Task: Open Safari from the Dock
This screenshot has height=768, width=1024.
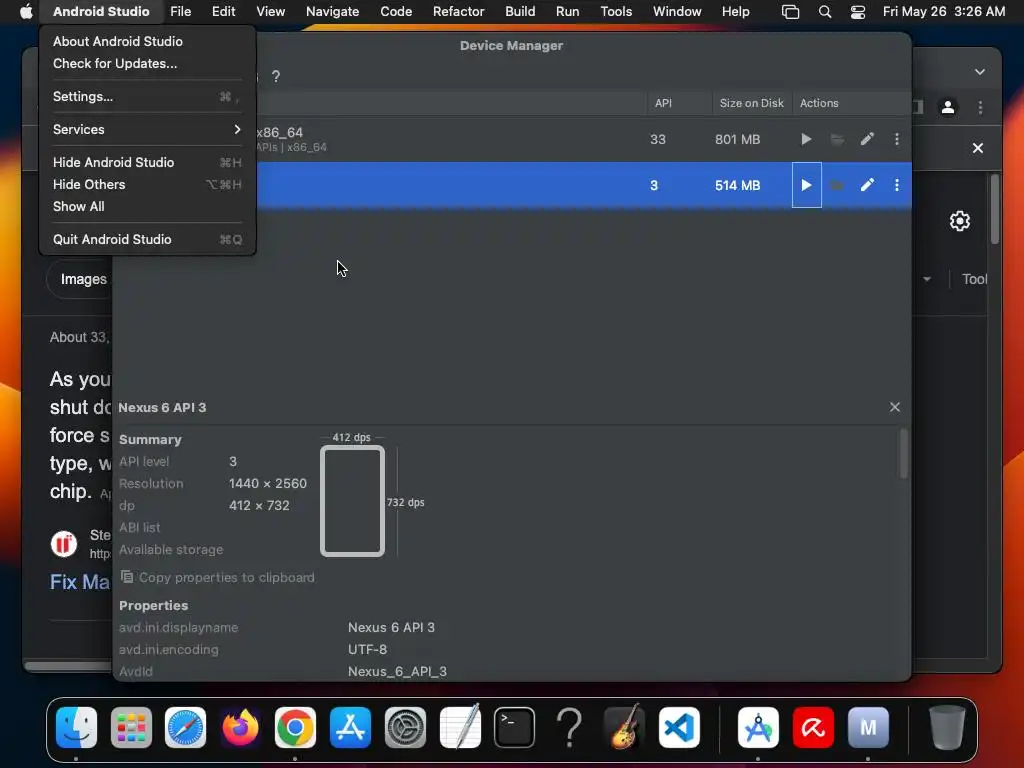Action: pyautogui.click(x=185, y=727)
